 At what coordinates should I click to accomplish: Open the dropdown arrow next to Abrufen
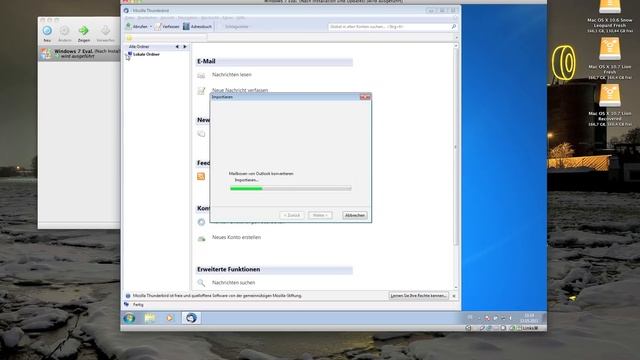pyautogui.click(x=151, y=27)
